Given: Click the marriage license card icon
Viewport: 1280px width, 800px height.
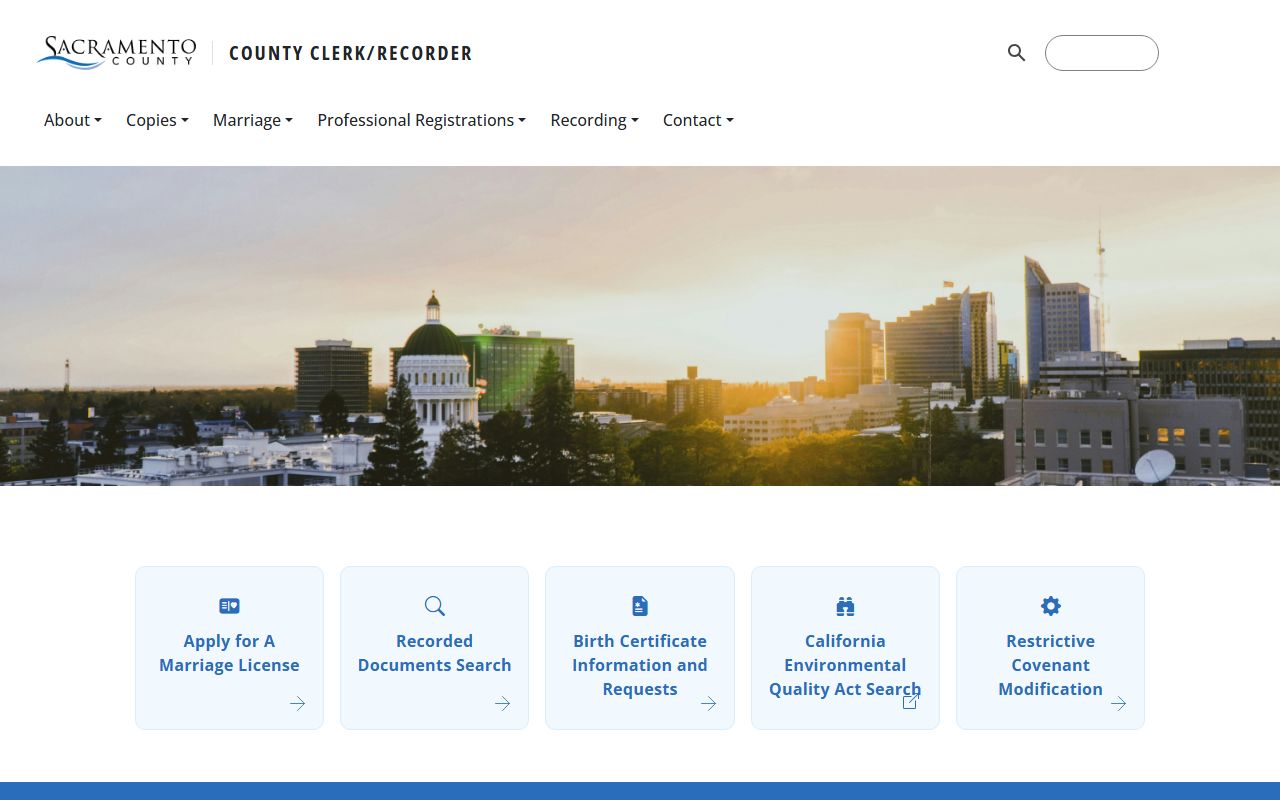Looking at the screenshot, I should click(x=229, y=606).
